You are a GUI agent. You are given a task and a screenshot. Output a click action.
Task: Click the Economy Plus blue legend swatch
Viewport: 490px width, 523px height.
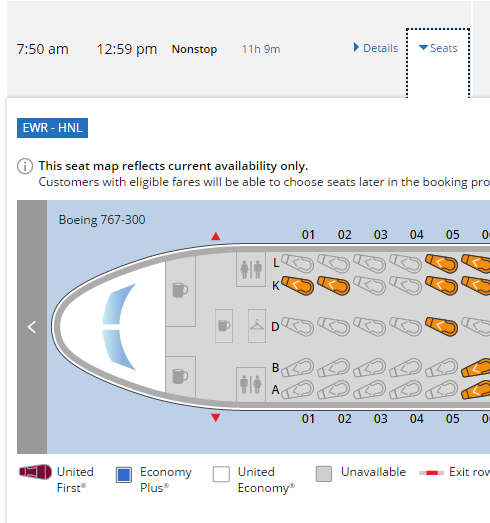pos(124,475)
